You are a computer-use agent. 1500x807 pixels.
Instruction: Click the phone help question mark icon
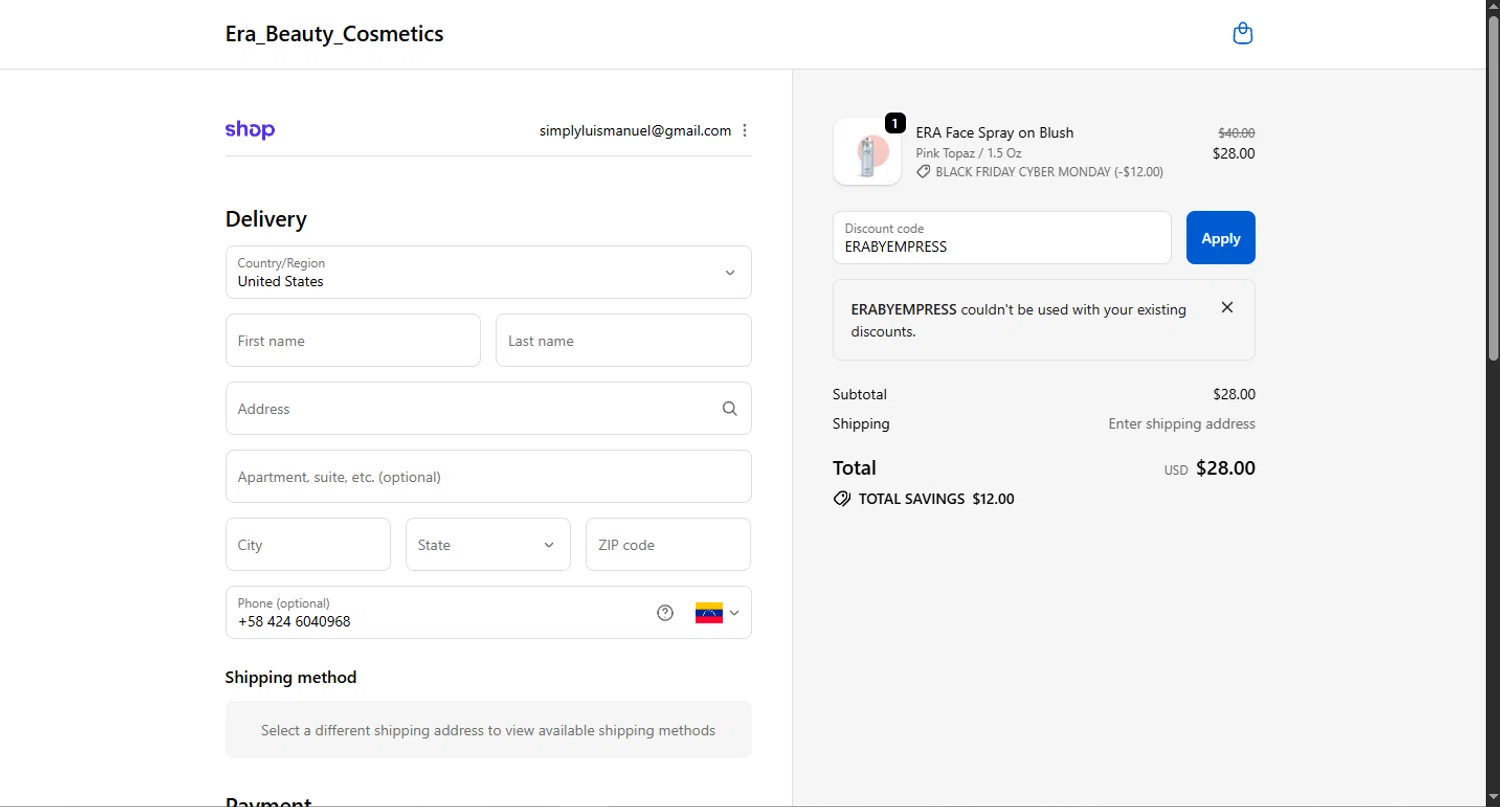point(665,613)
